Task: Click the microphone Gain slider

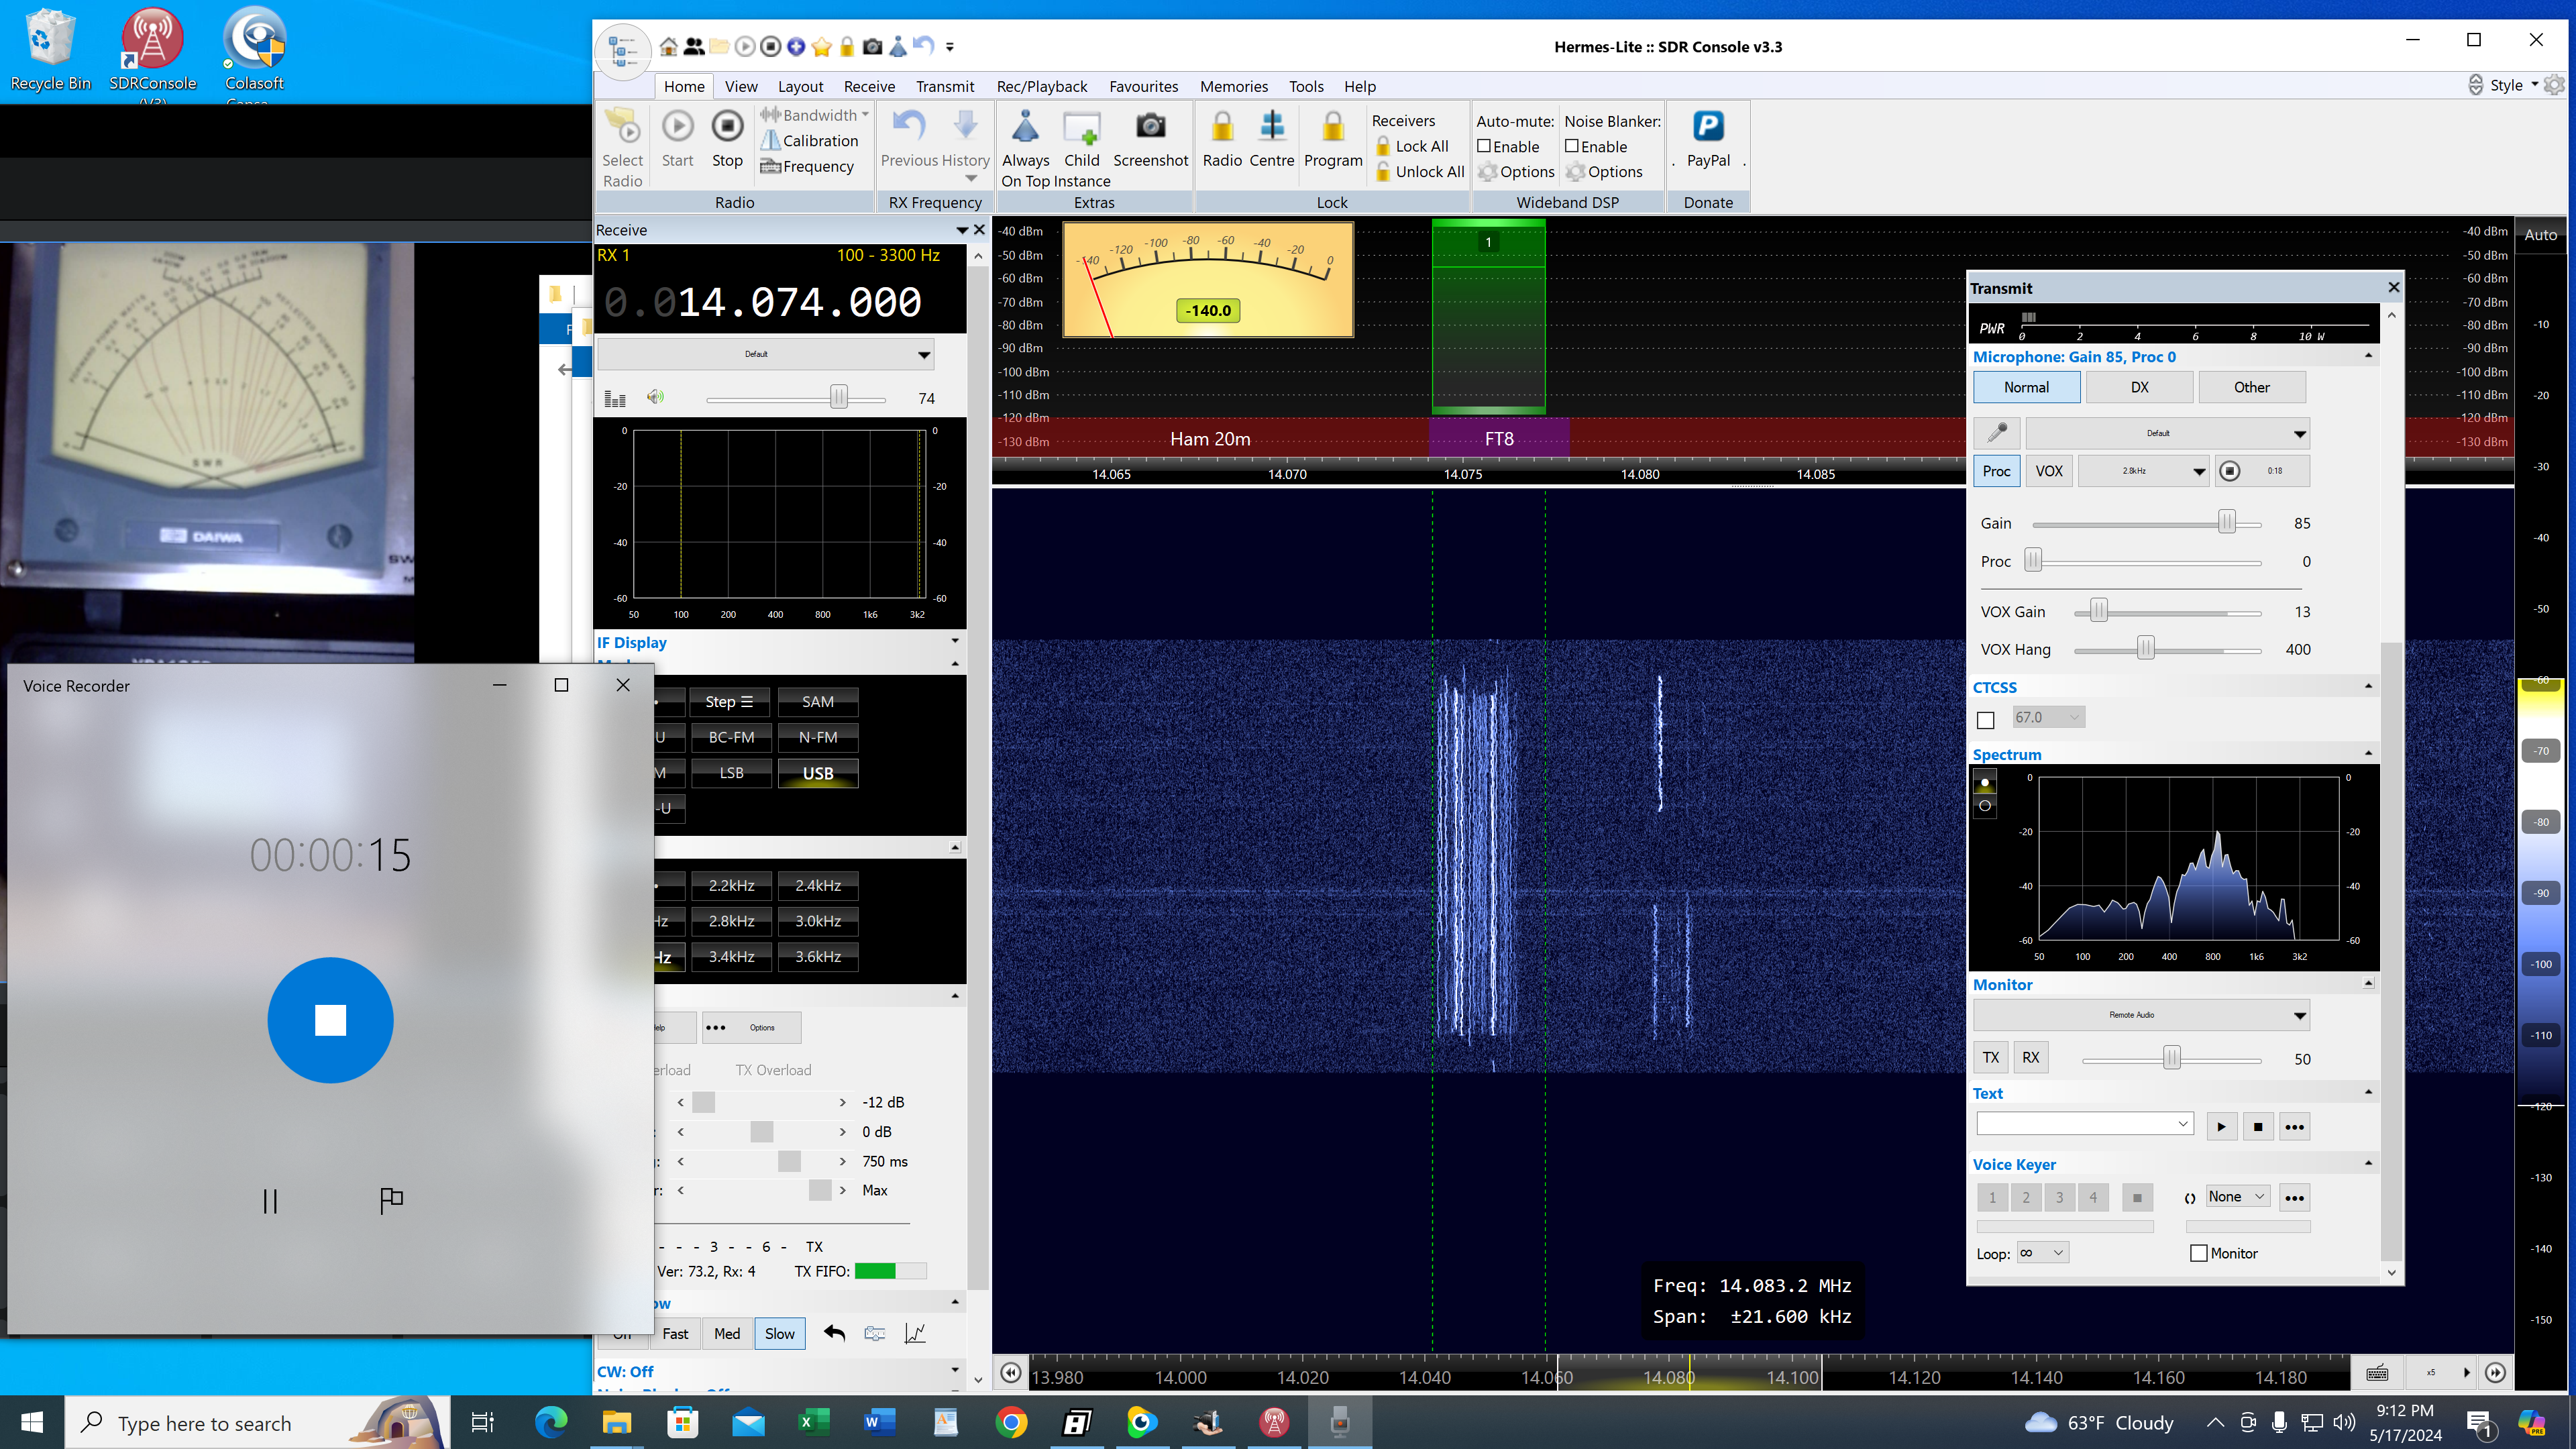Action: point(2226,523)
